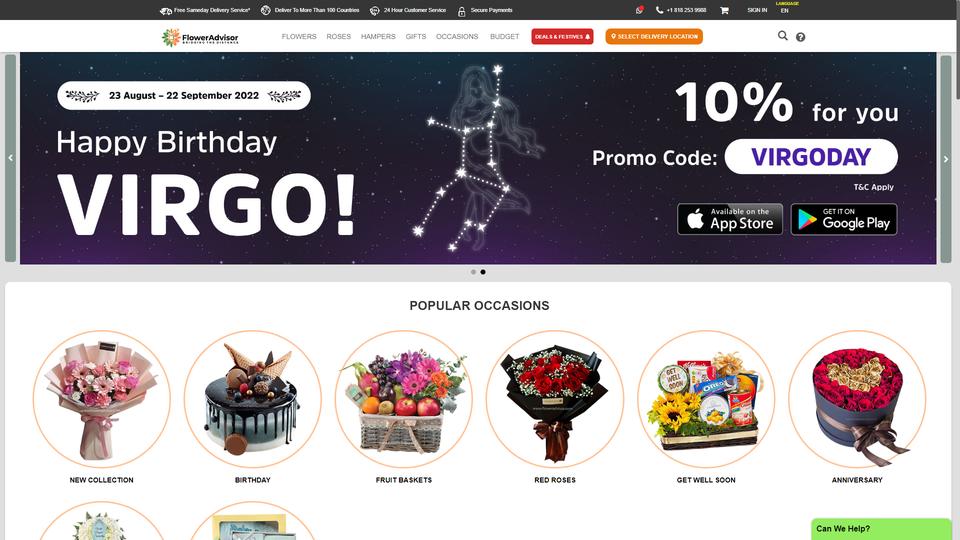Open the Fruit Baskets occasion thumbnail
The image size is (960, 540).
403,399
